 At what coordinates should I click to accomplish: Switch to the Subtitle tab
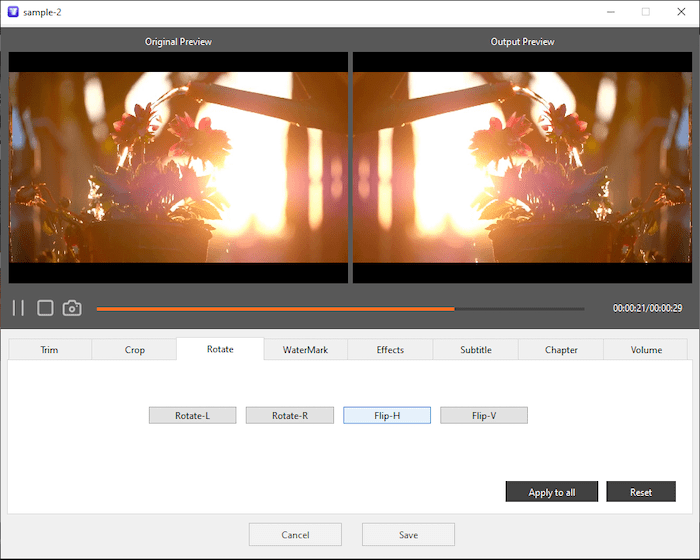(x=475, y=350)
